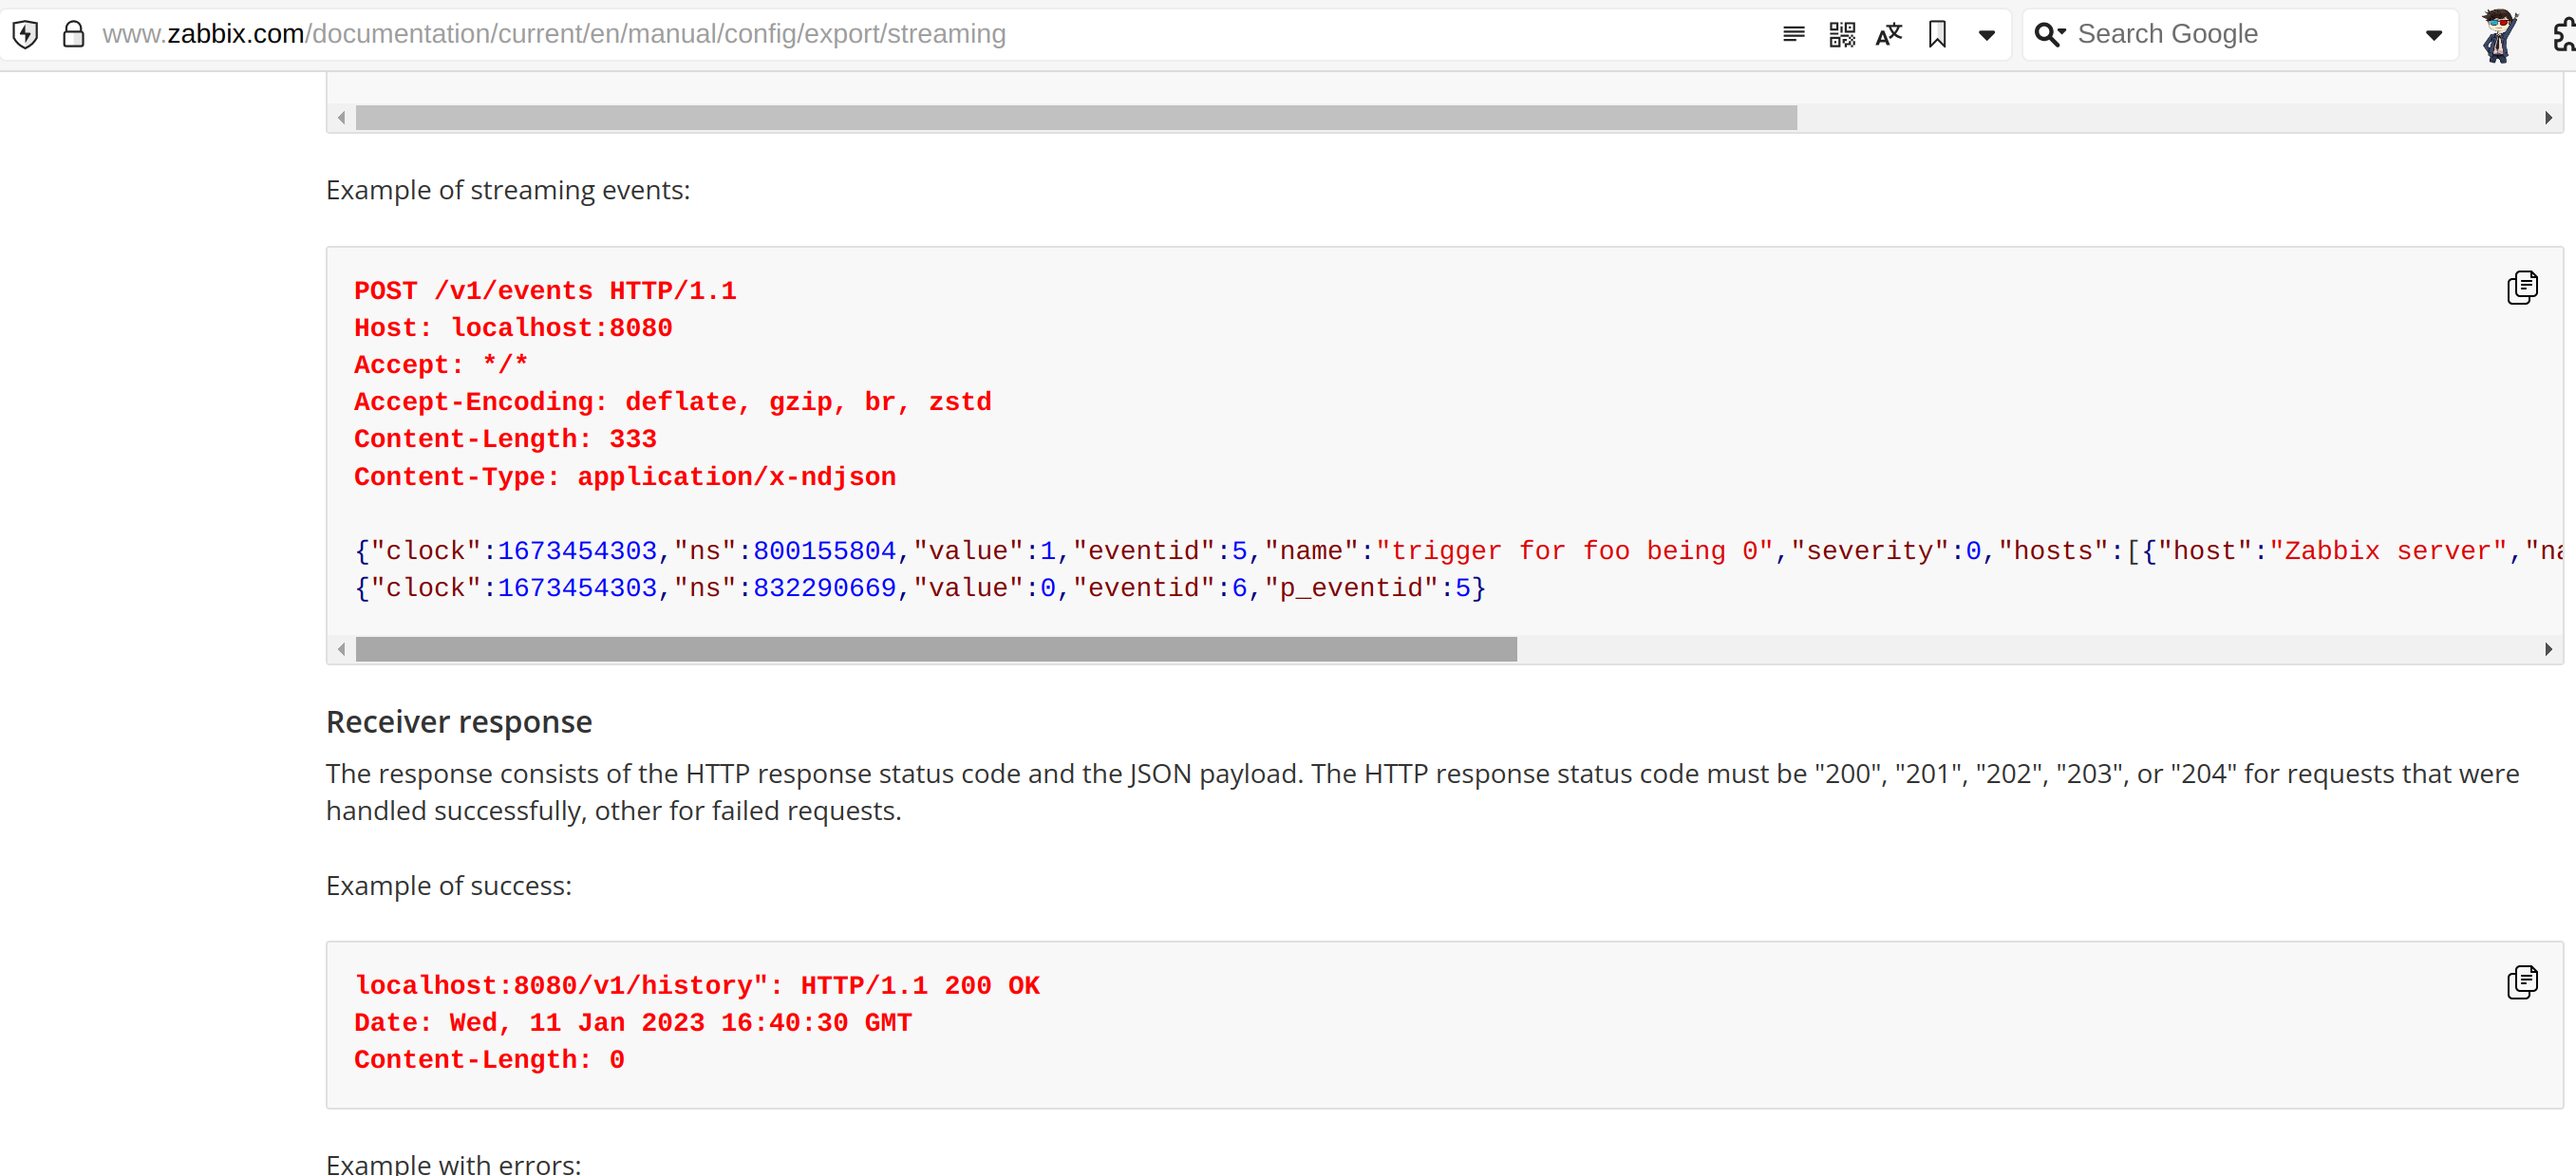Copy the success response code block

pos(2521,981)
